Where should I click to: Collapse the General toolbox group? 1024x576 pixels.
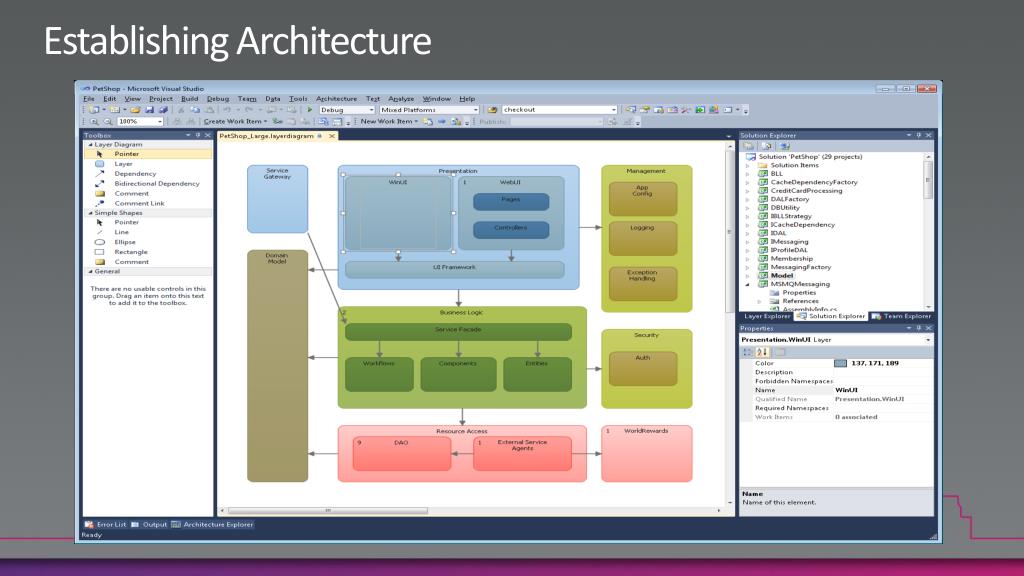(91, 271)
